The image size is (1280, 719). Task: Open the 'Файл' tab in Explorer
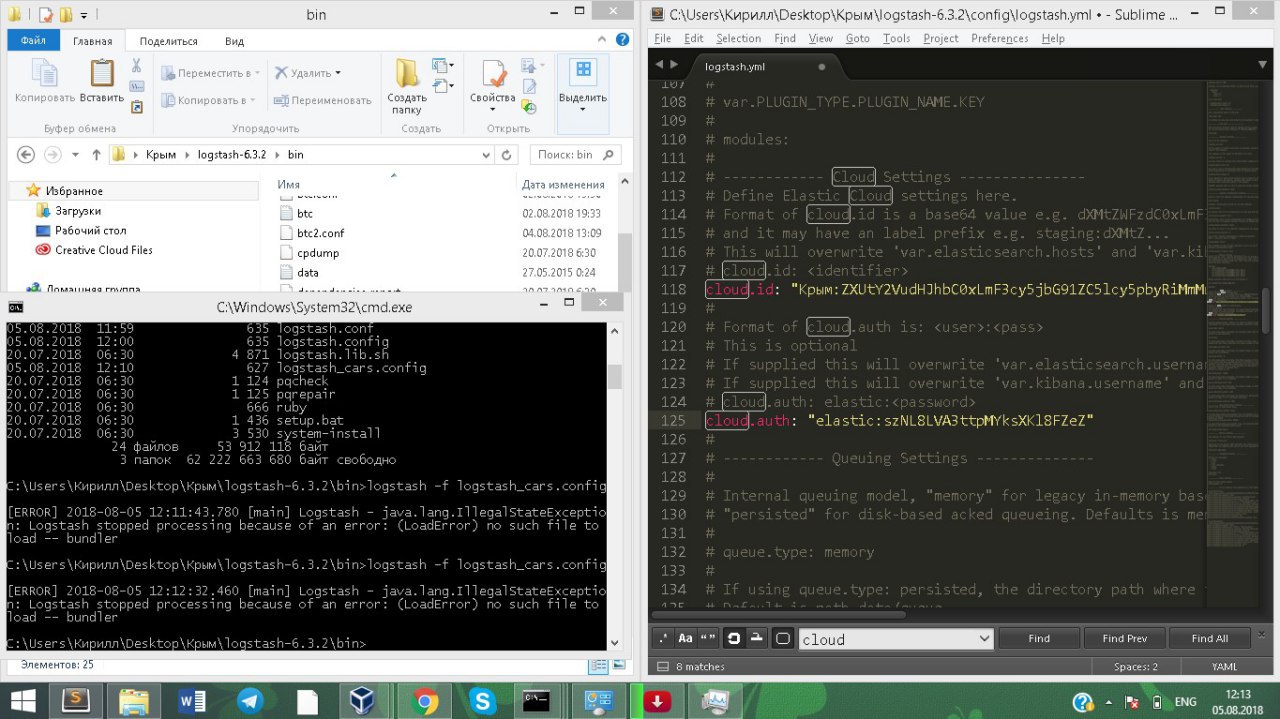(x=32, y=41)
